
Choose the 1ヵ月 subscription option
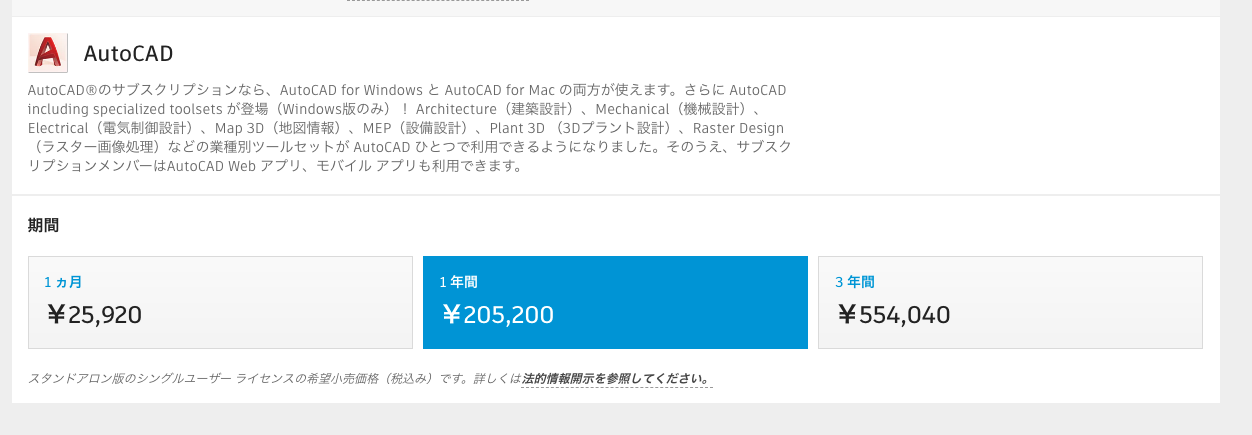(x=220, y=302)
